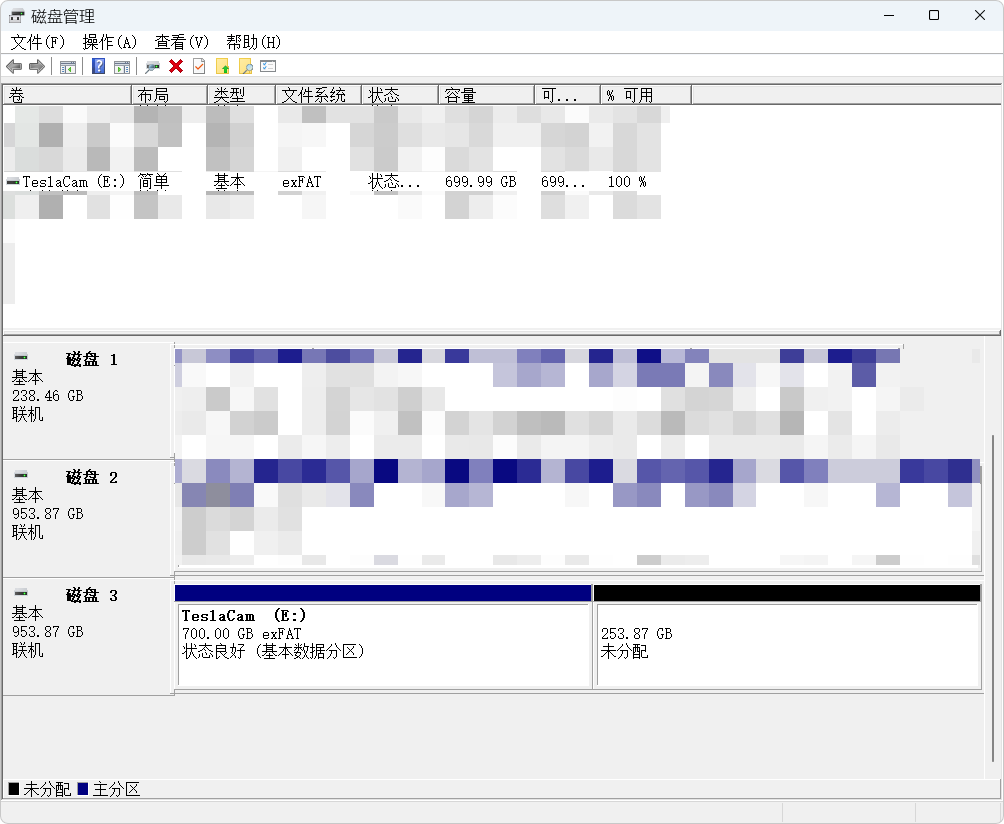Sort by the 文件系统 column header
The image size is (1004, 824).
point(319,95)
